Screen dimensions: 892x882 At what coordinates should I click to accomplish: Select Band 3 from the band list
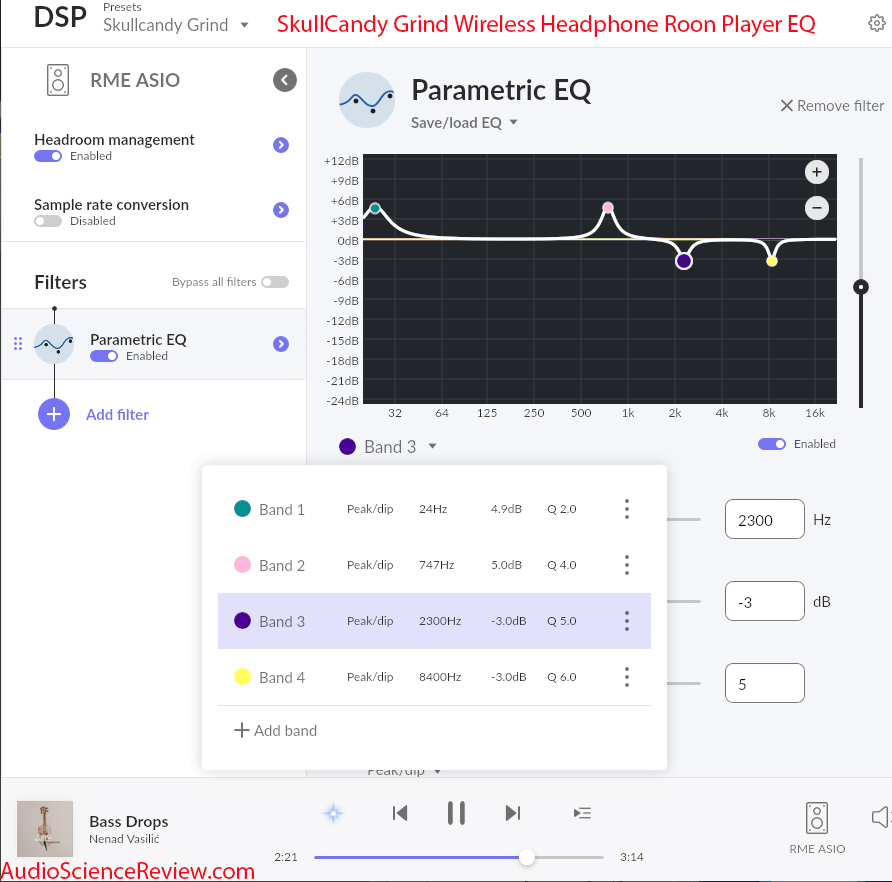(x=434, y=621)
